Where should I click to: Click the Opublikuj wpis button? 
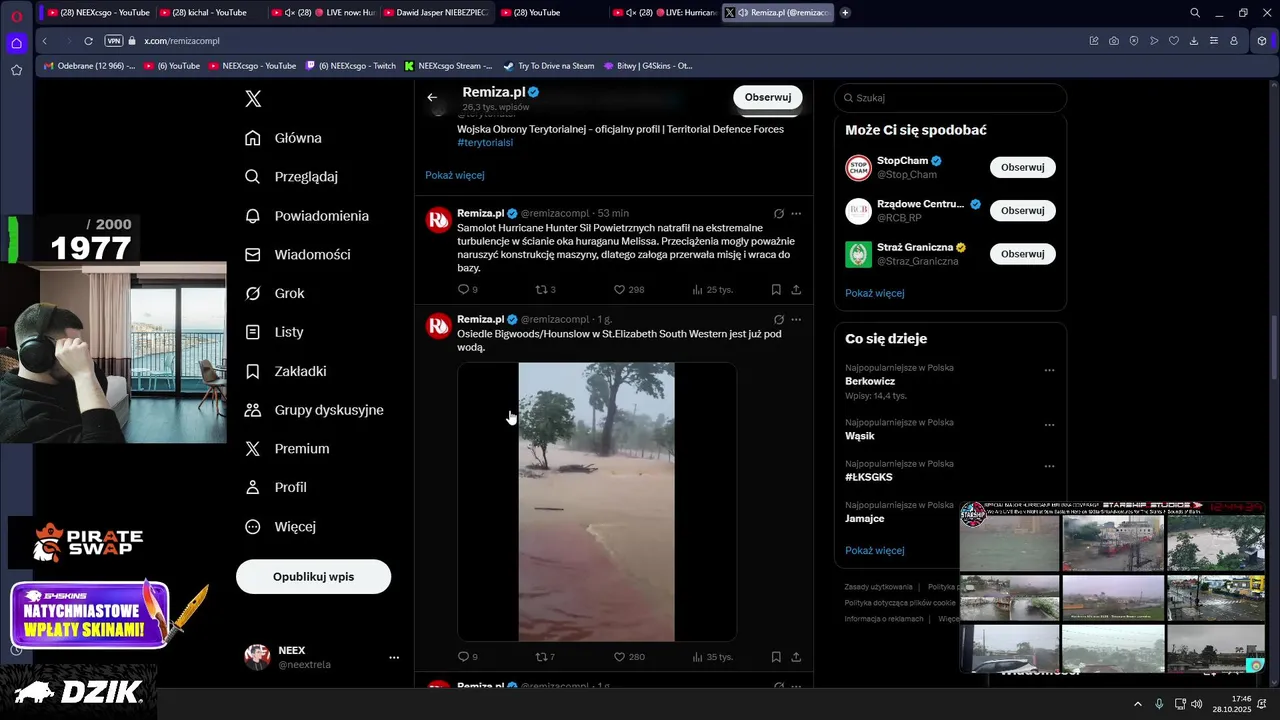pos(313,577)
